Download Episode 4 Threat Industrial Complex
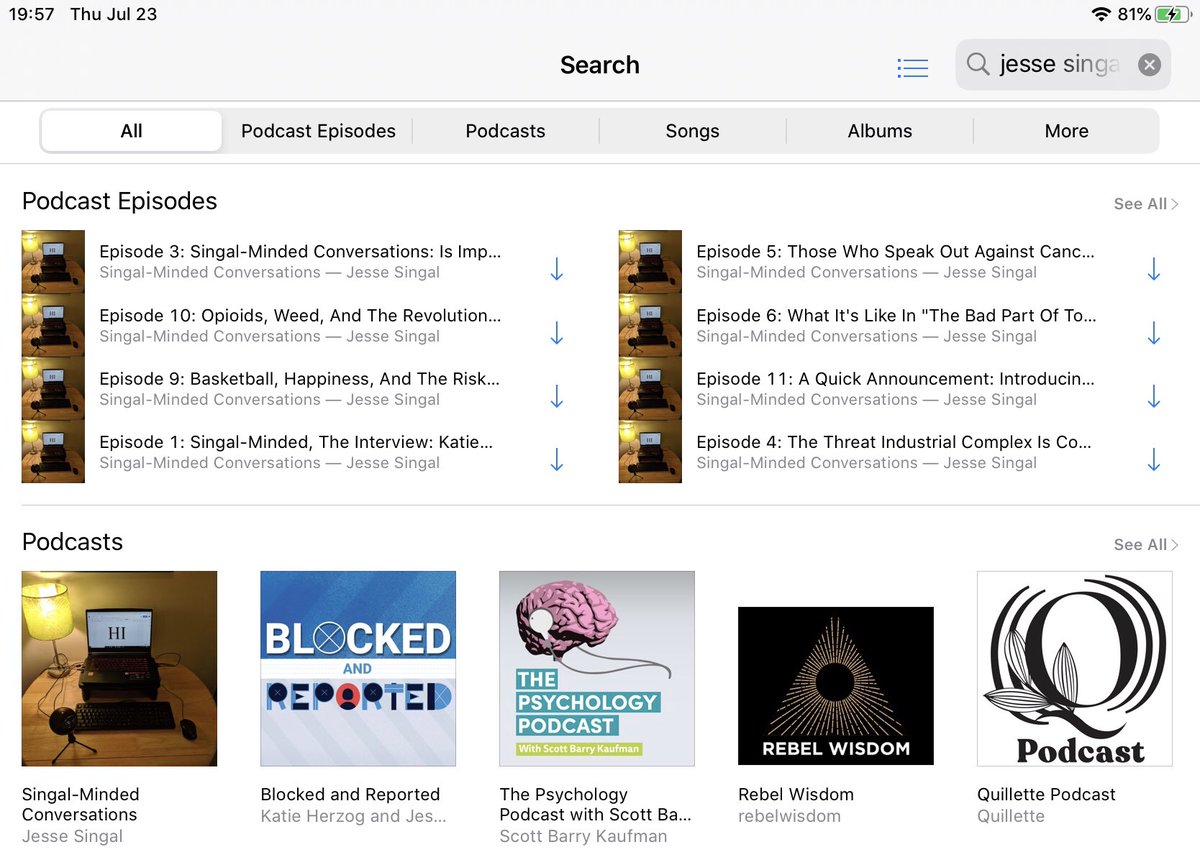The width and height of the screenshot is (1200, 865). pyautogui.click(x=1154, y=460)
